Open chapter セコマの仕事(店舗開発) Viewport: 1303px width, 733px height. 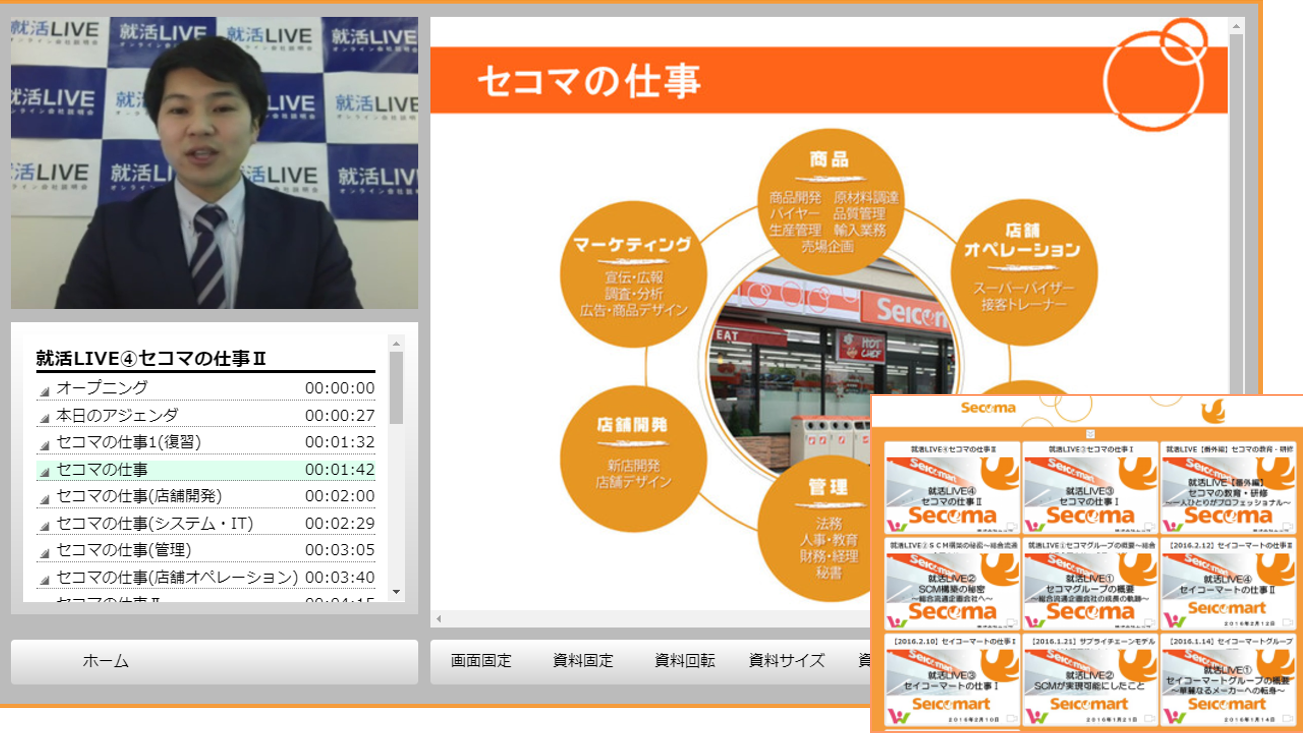point(206,496)
